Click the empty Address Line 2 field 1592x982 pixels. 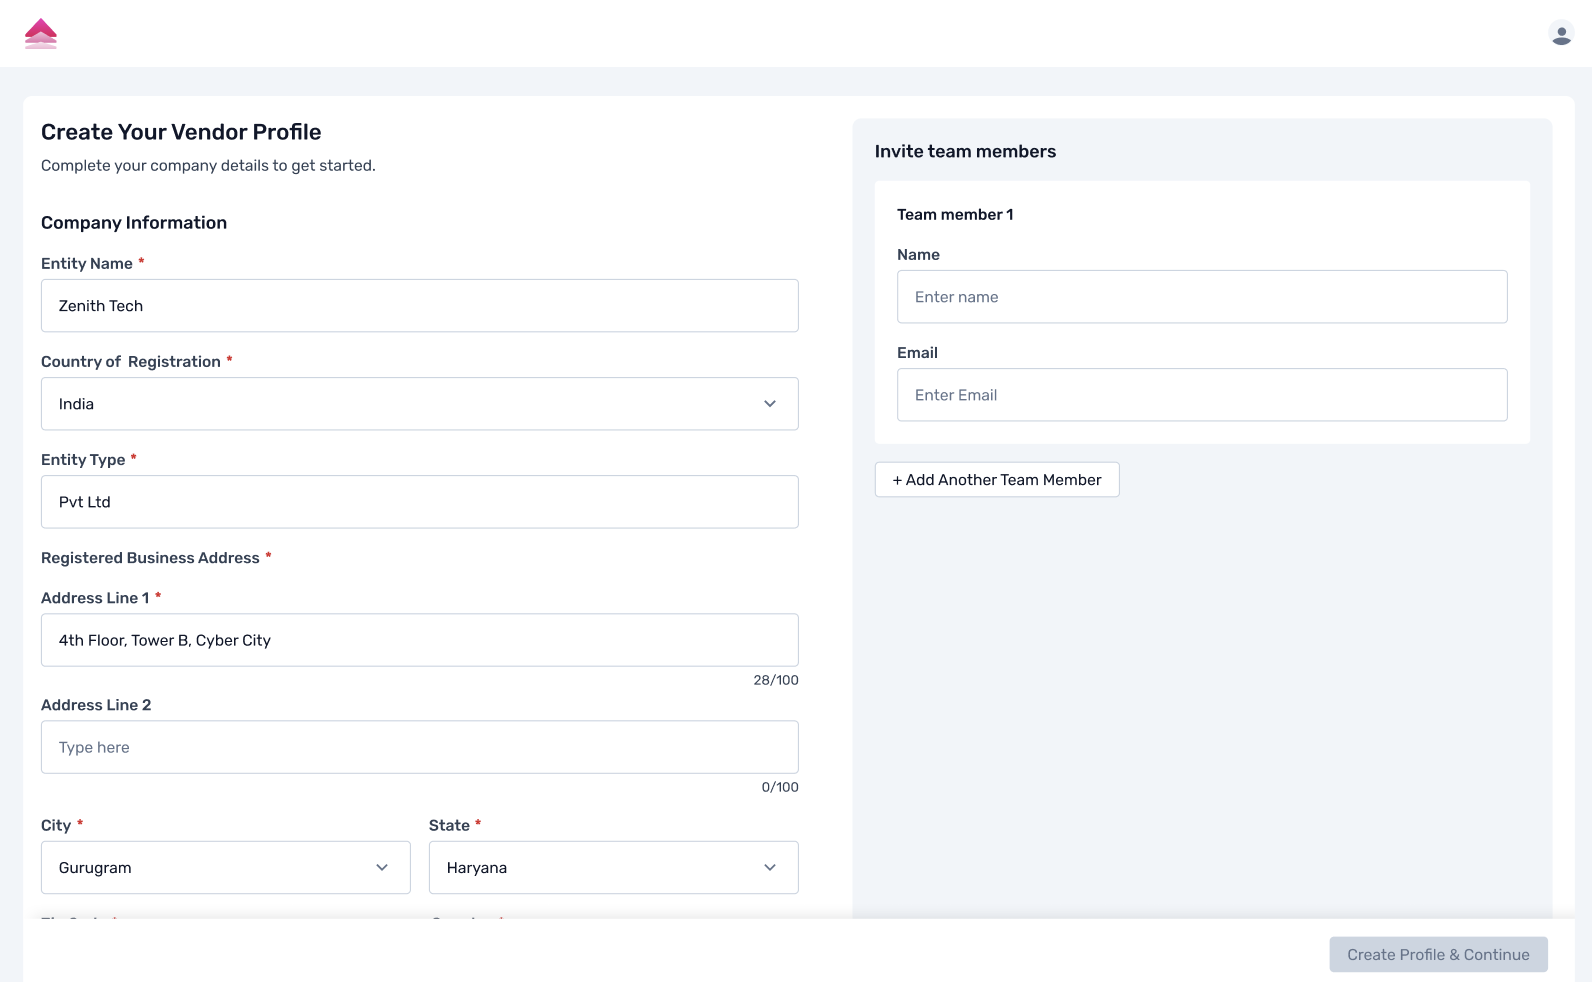click(419, 747)
